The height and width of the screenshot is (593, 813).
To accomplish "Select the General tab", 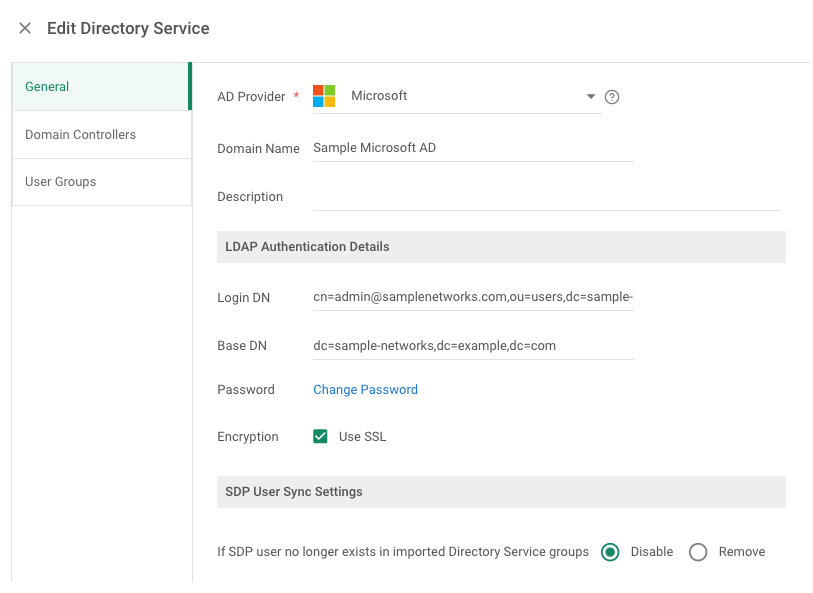I will coord(47,87).
